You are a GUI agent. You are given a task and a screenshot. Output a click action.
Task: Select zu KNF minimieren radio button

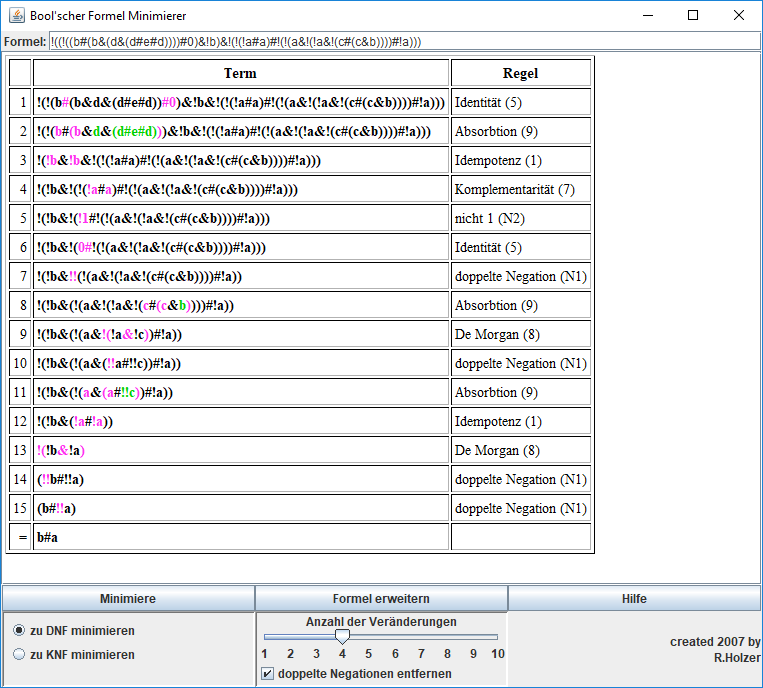tap(19, 655)
